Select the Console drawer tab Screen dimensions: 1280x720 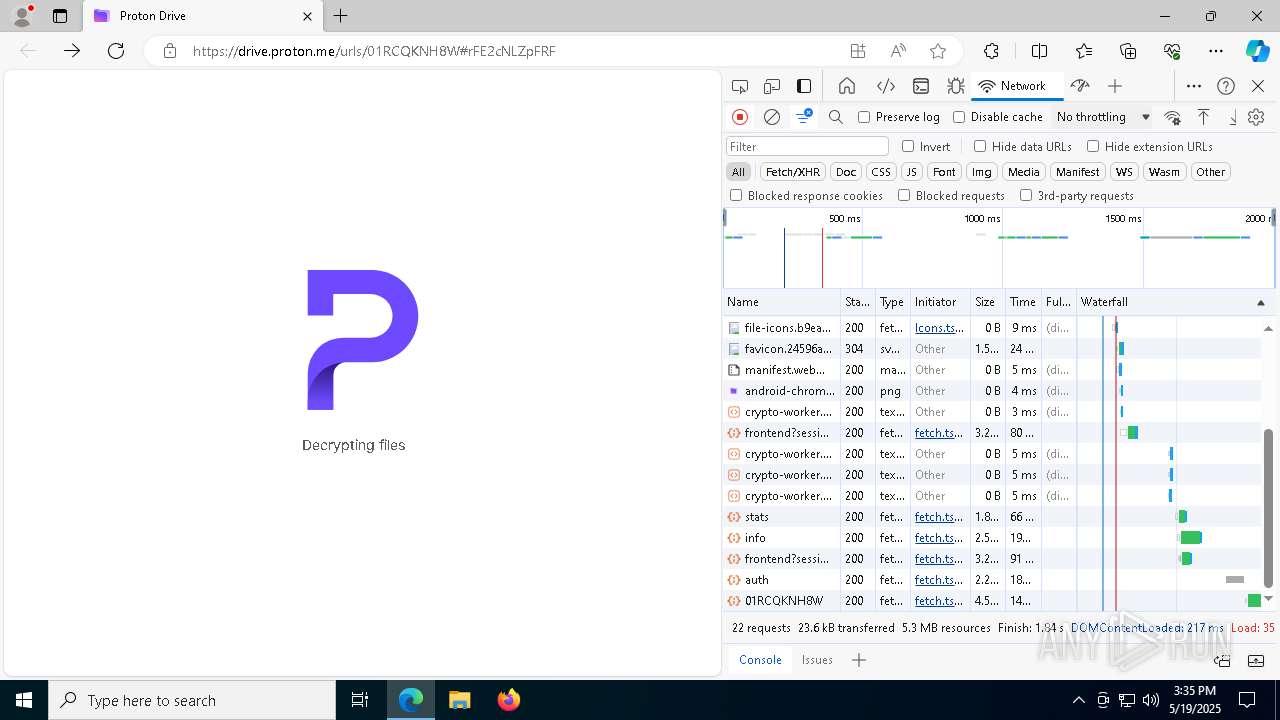point(760,660)
